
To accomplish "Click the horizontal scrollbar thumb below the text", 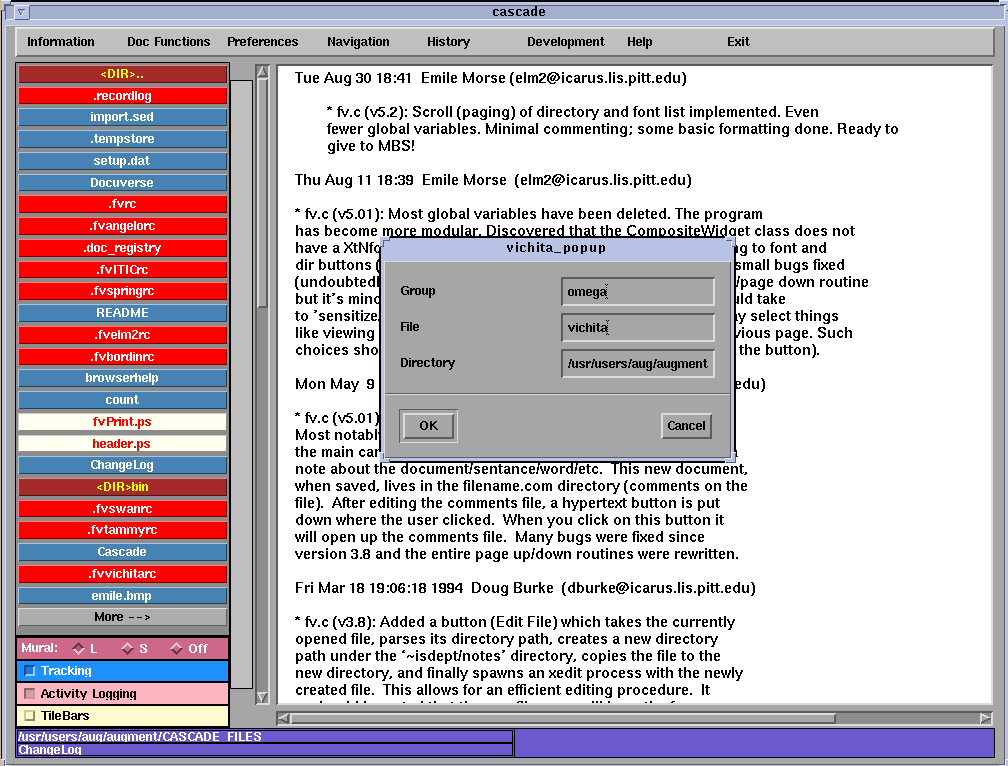I will point(563,718).
